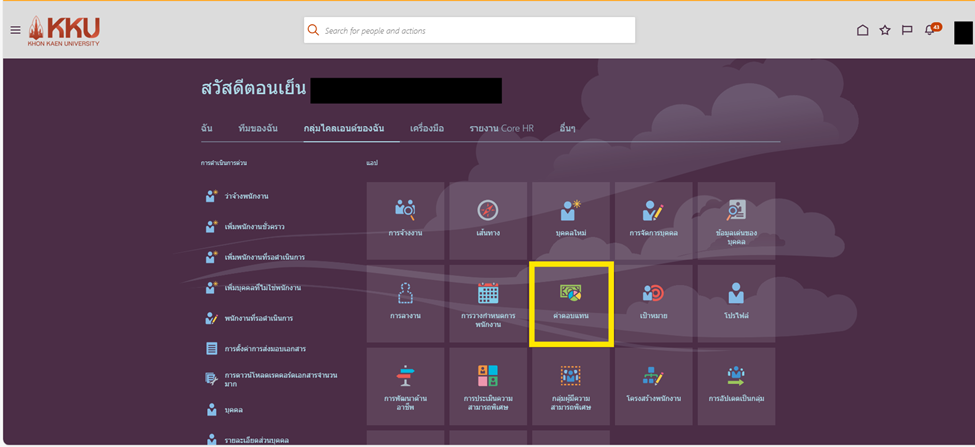Go to home using the house icon
Screen dimensions: 975x447
(x=862, y=30)
